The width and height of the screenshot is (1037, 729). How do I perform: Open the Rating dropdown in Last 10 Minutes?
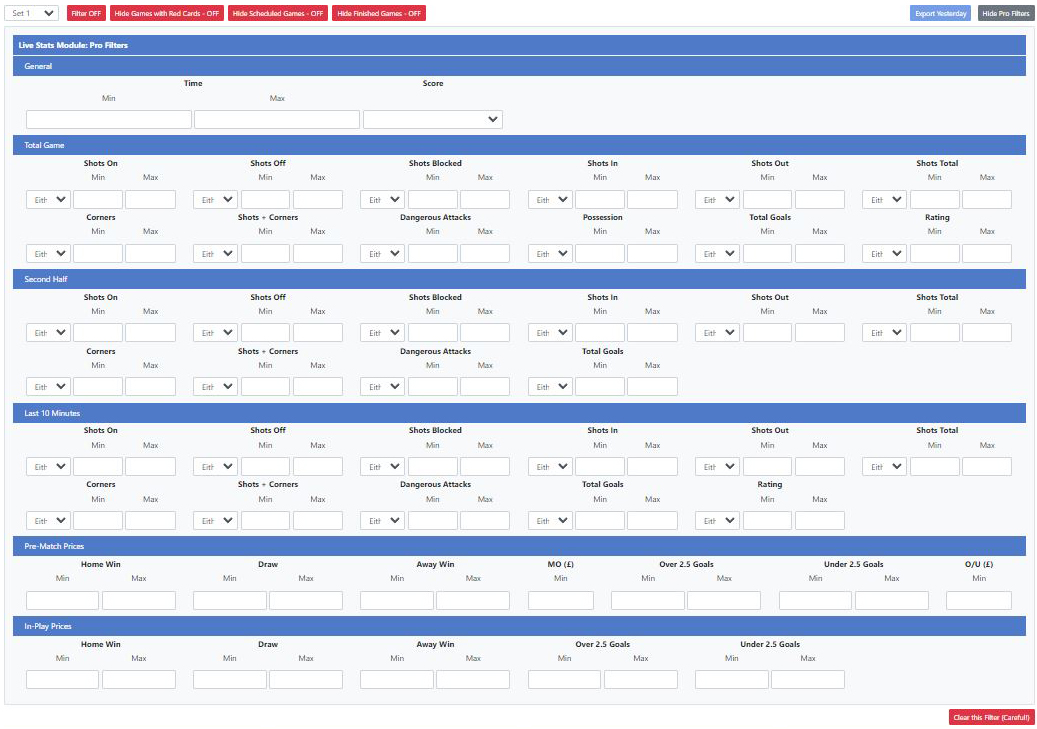[x=716, y=520]
